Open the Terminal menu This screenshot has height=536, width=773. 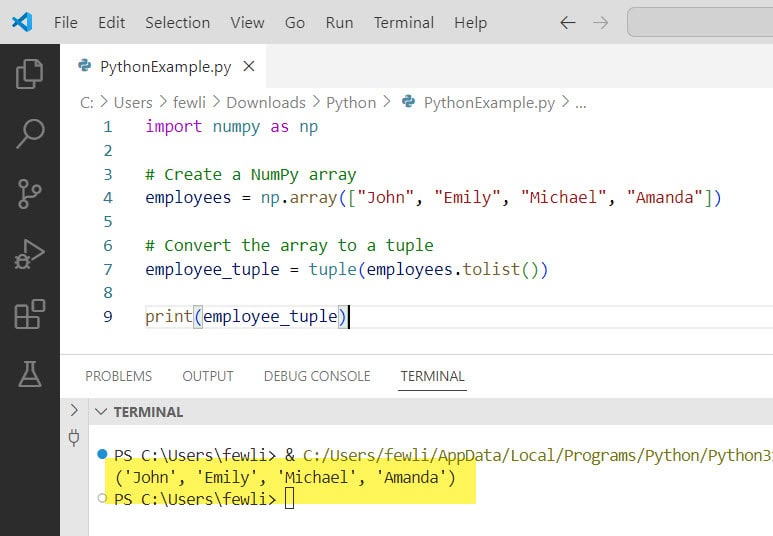point(404,23)
